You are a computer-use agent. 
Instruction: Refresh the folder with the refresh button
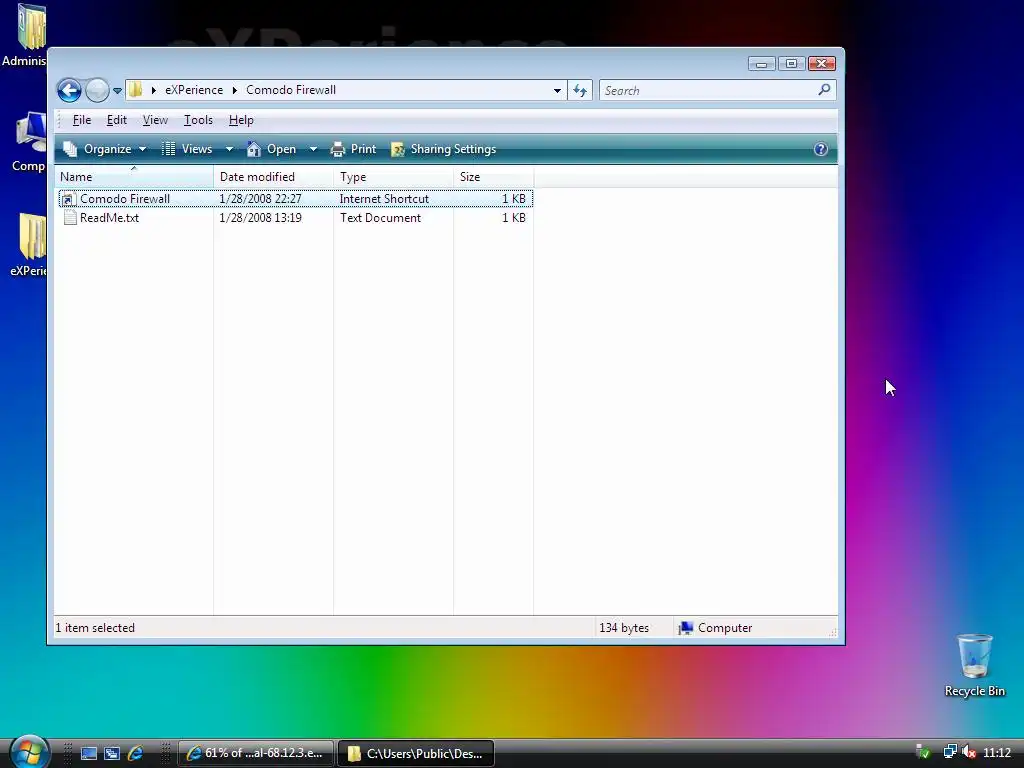point(580,91)
